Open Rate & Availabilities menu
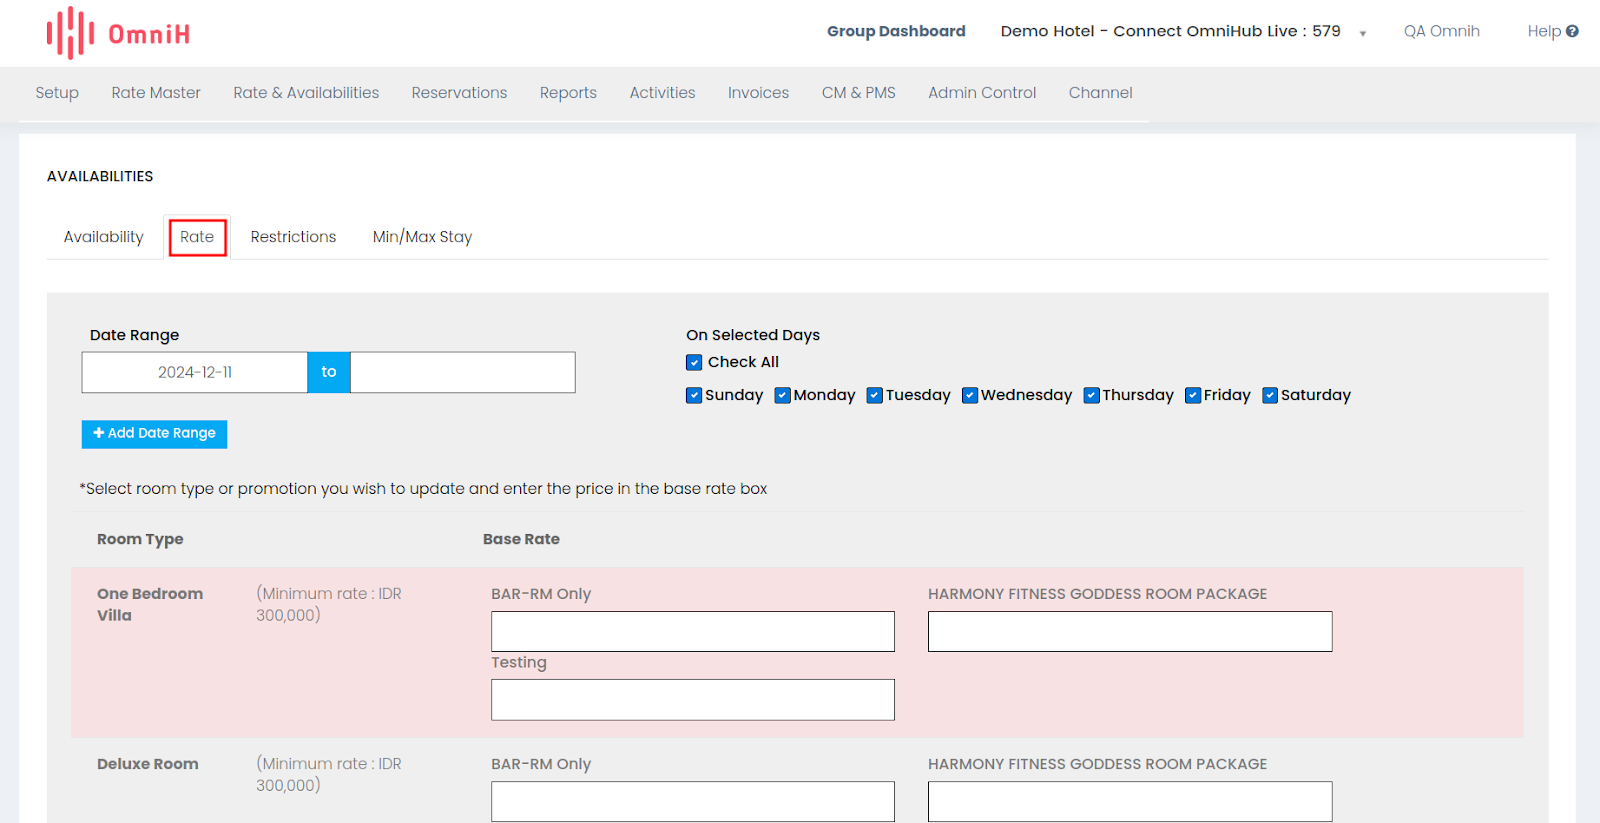1600x823 pixels. [x=306, y=92]
